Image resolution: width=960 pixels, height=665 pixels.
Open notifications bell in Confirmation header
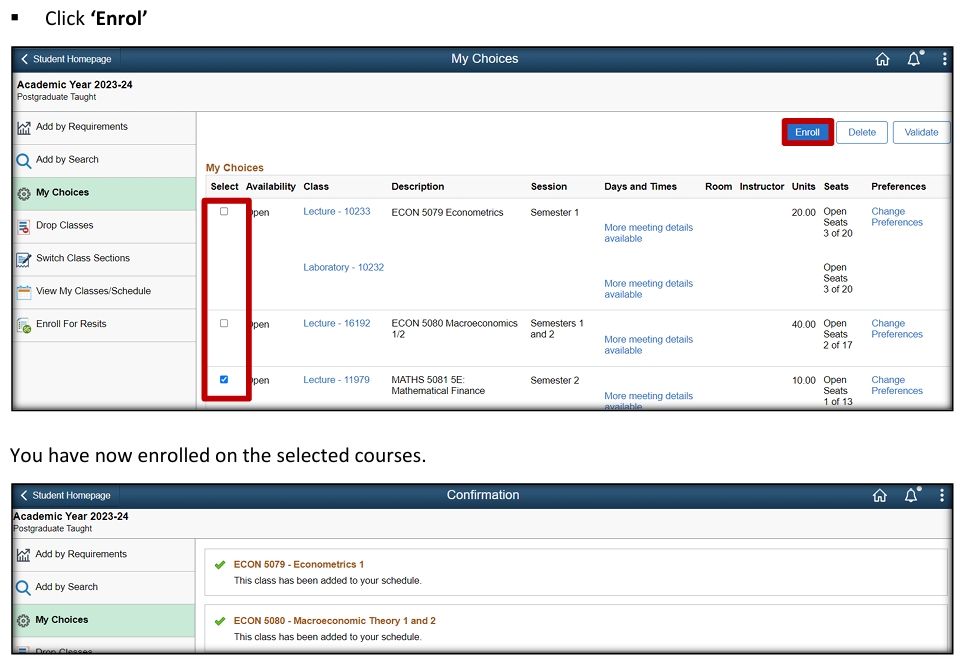point(912,495)
